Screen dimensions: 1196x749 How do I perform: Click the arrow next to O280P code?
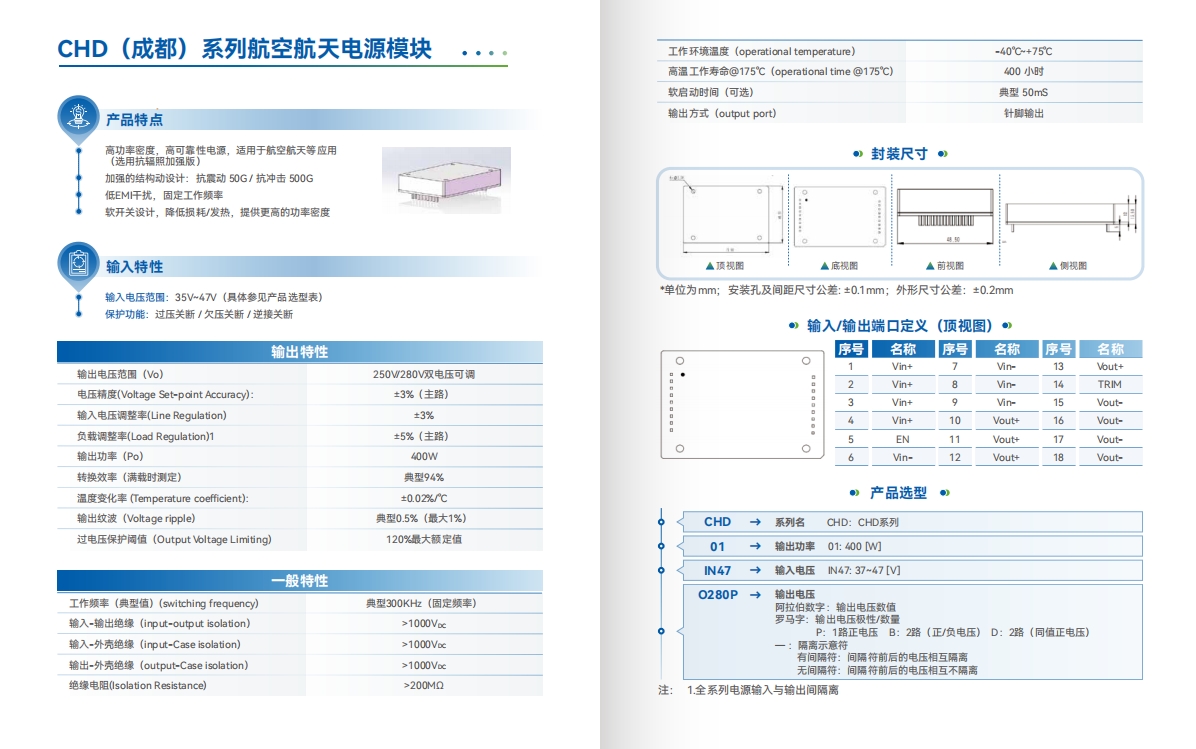[755, 595]
